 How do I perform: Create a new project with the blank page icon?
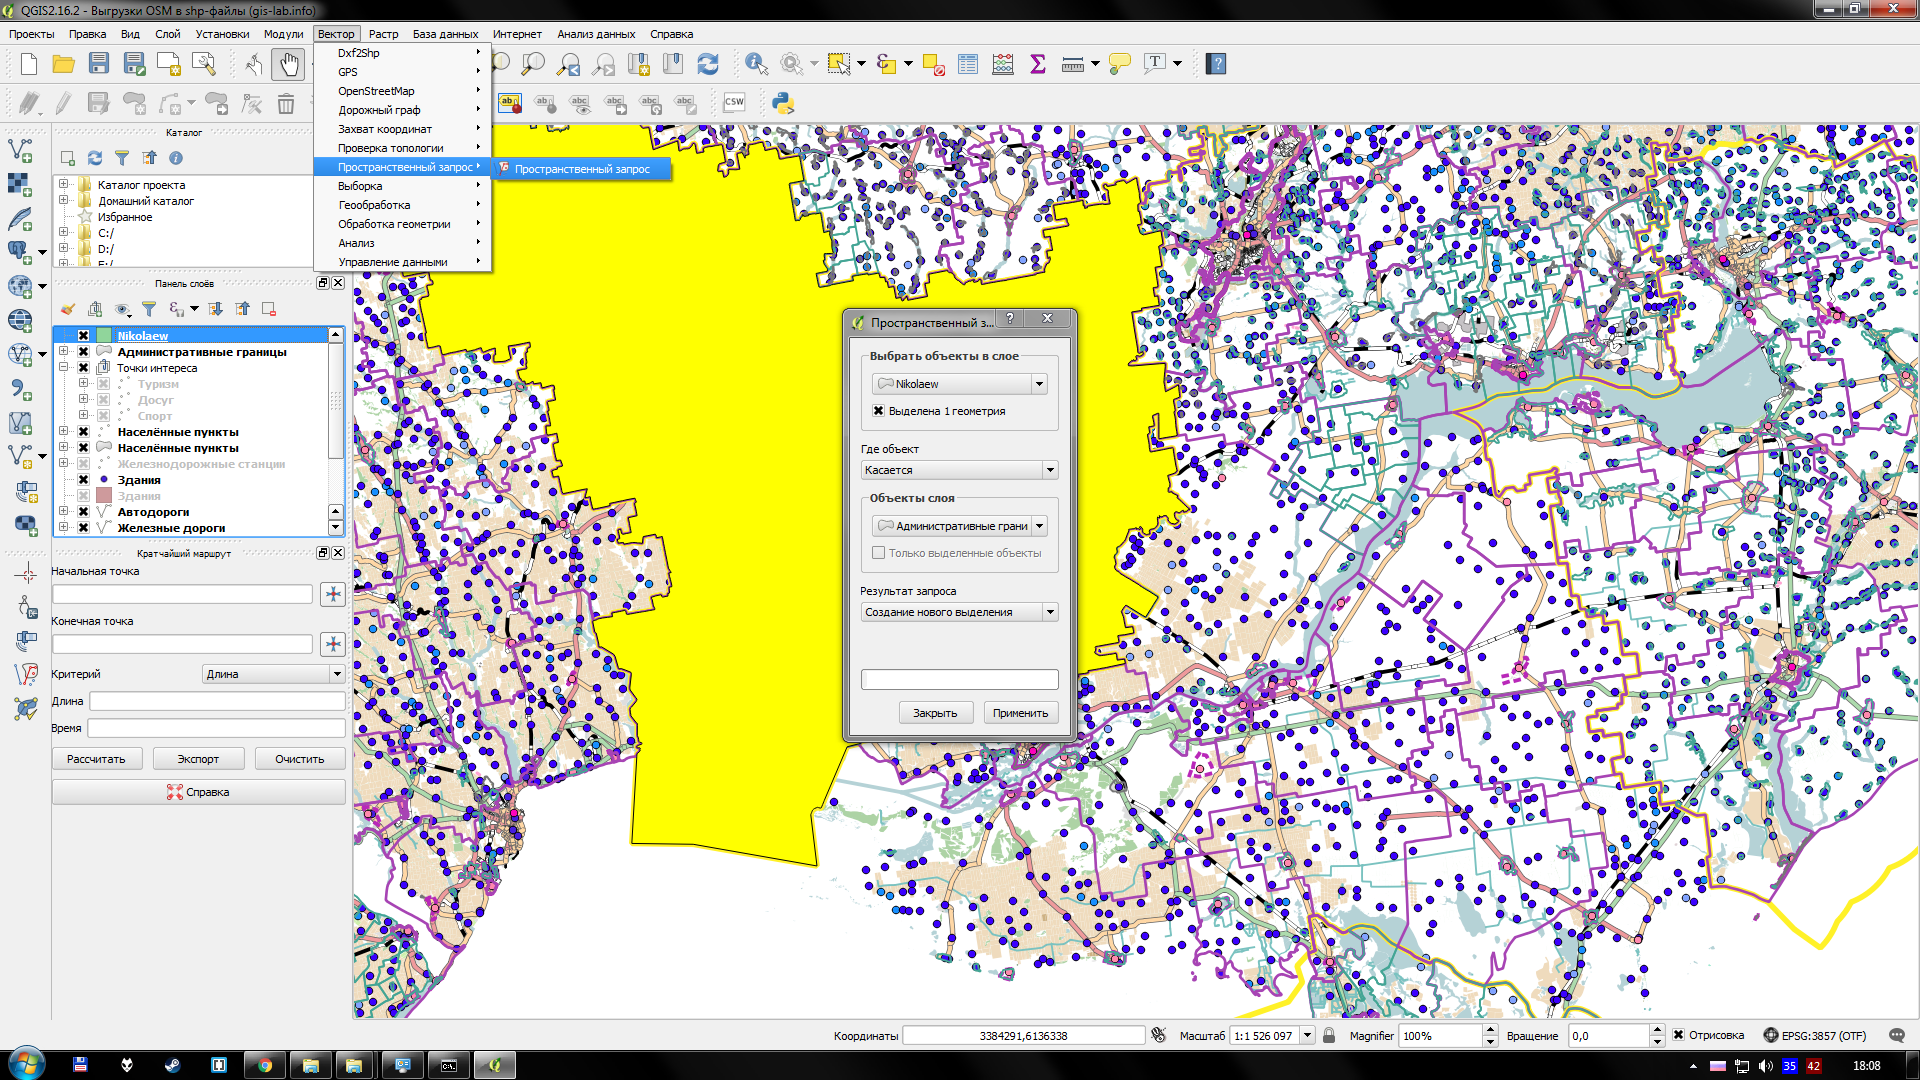[29, 64]
